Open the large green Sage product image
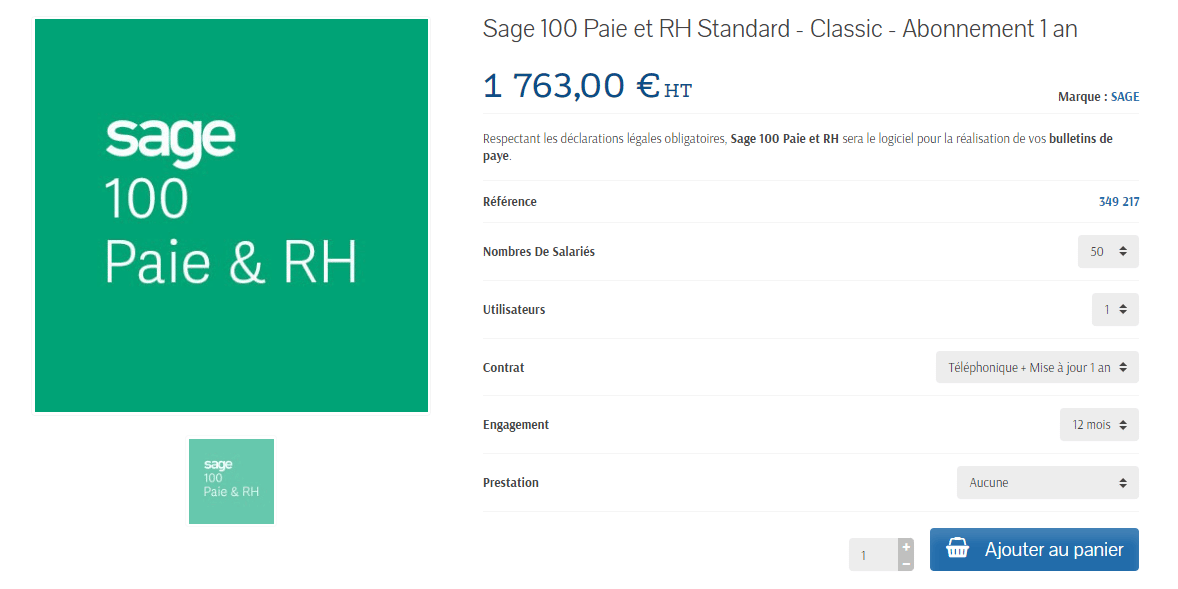Image resolution: width=1178 pixels, height=589 pixels. point(231,215)
